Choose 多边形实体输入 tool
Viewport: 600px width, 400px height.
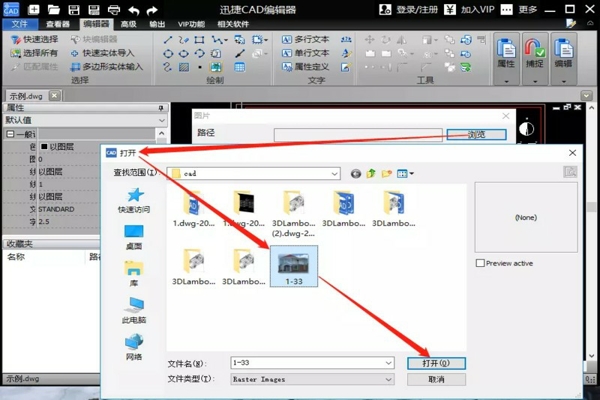(107, 67)
